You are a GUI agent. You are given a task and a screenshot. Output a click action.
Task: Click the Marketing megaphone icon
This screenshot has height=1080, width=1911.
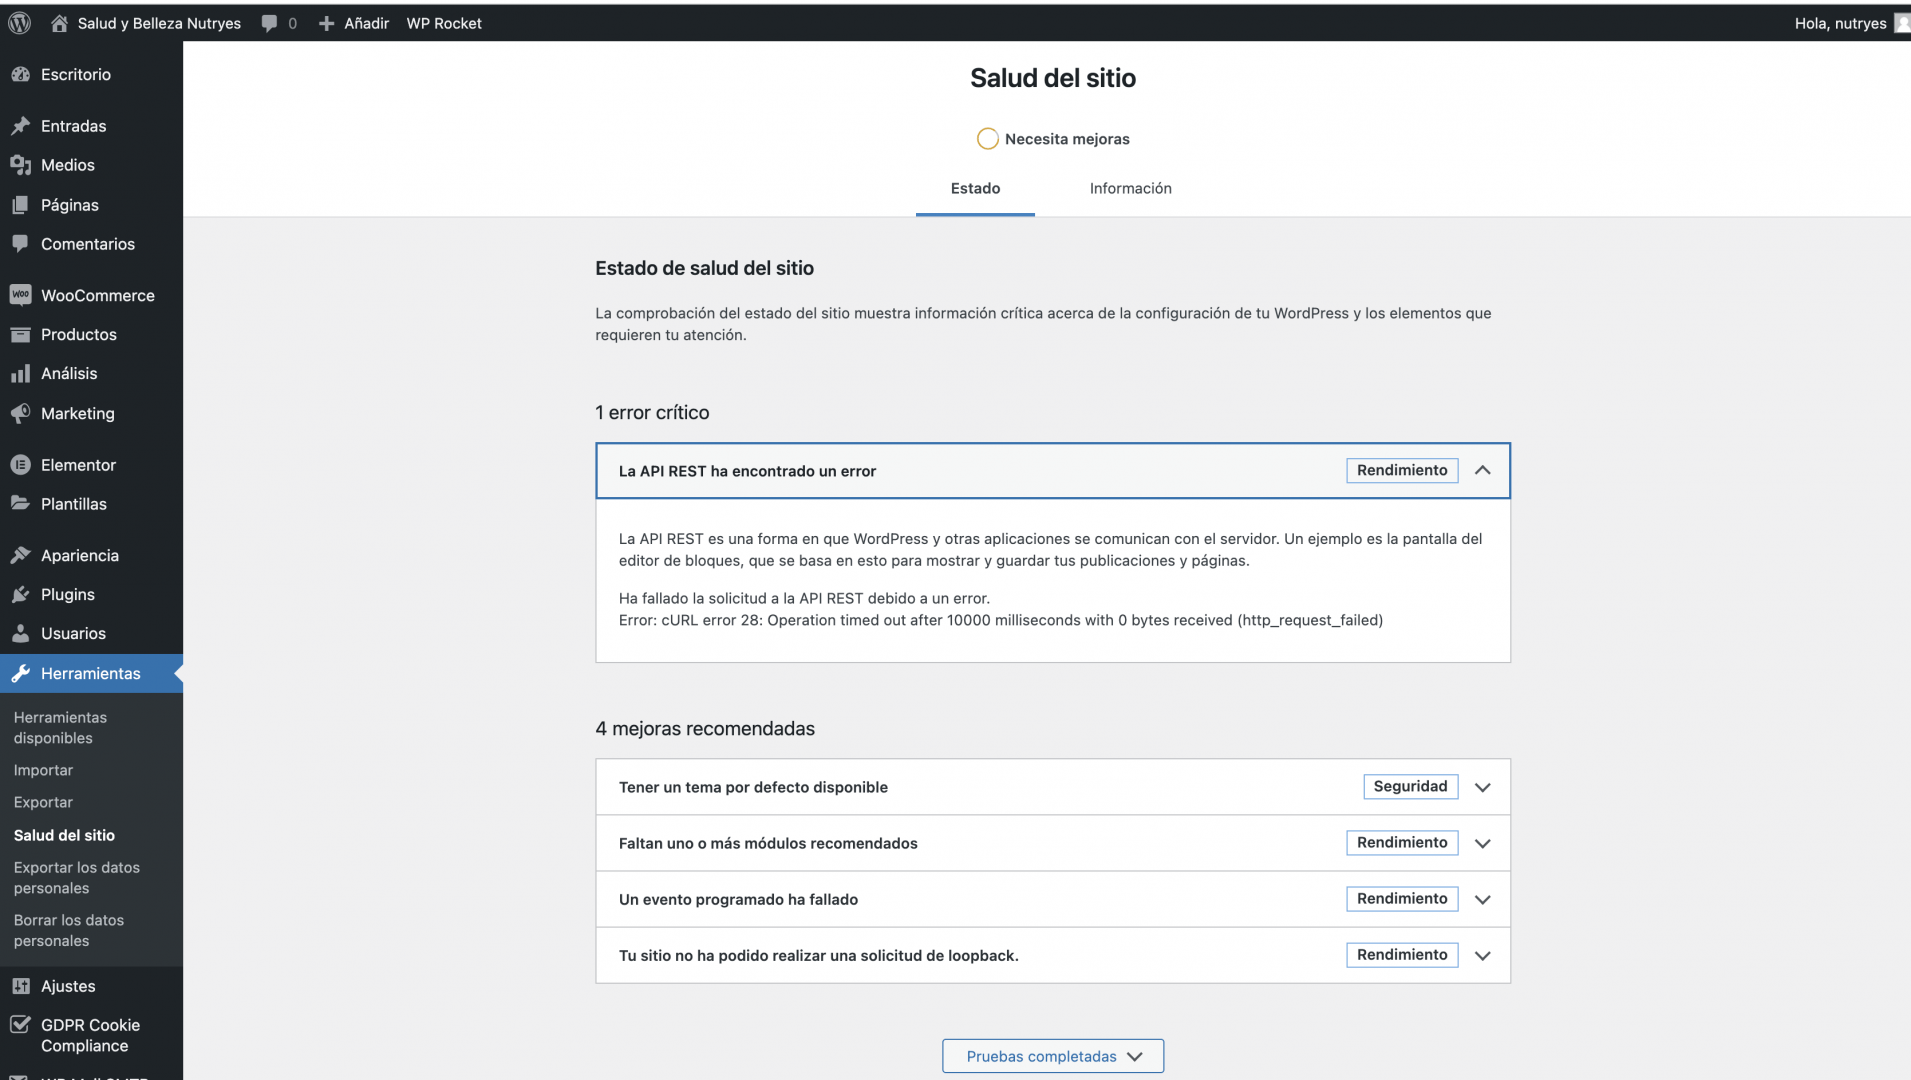click(x=20, y=413)
